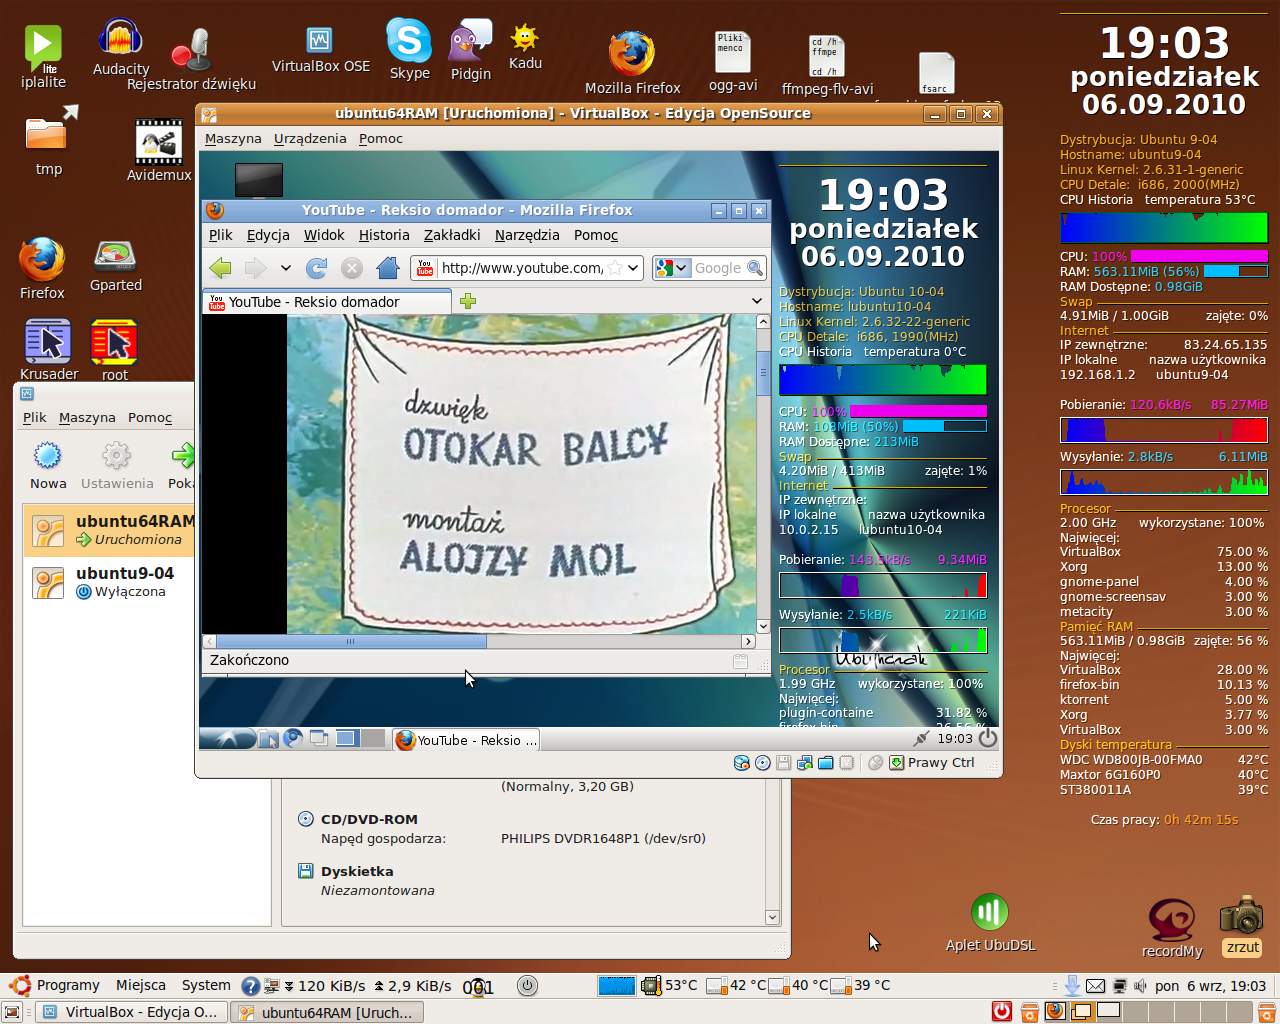Open the Krusader desktop icon

pyautogui.click(x=48, y=349)
